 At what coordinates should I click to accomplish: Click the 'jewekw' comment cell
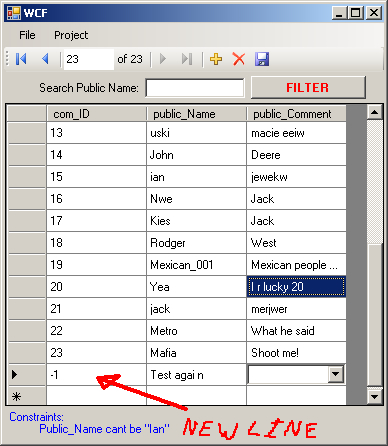(296, 177)
